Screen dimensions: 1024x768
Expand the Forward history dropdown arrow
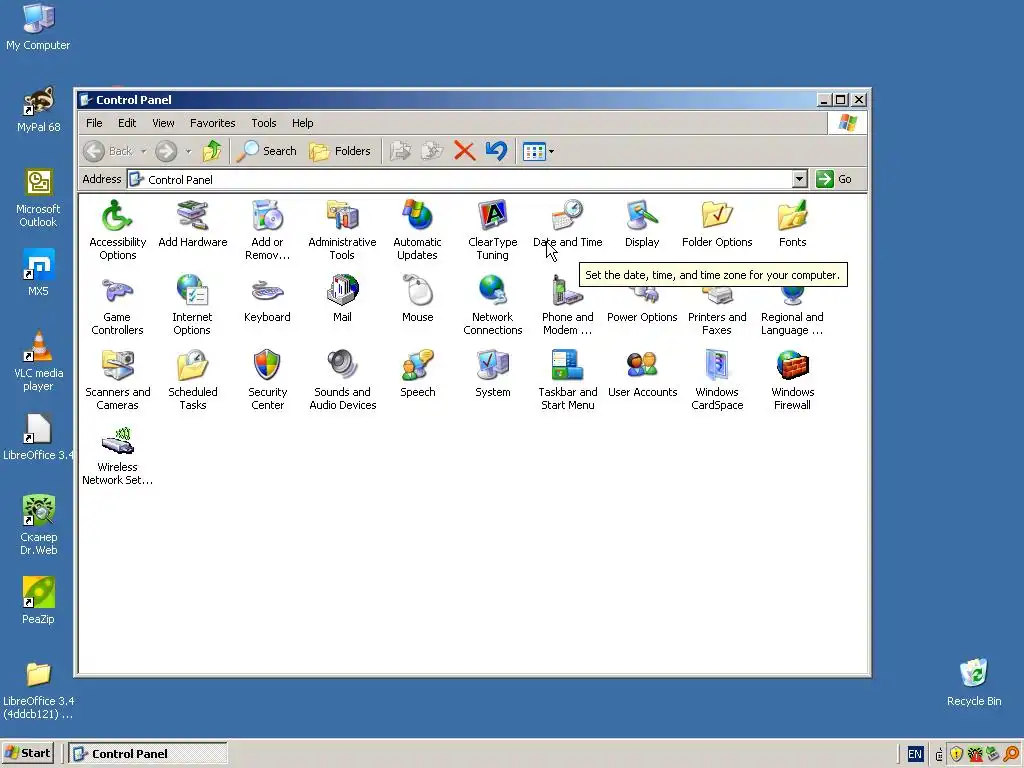click(188, 151)
